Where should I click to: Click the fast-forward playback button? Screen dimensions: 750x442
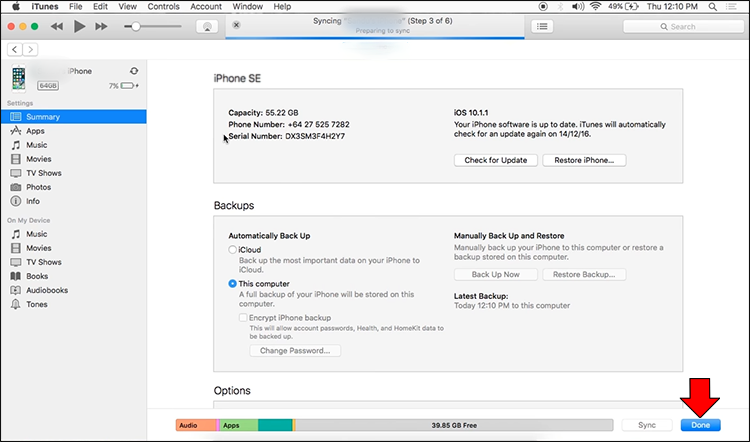[101, 26]
